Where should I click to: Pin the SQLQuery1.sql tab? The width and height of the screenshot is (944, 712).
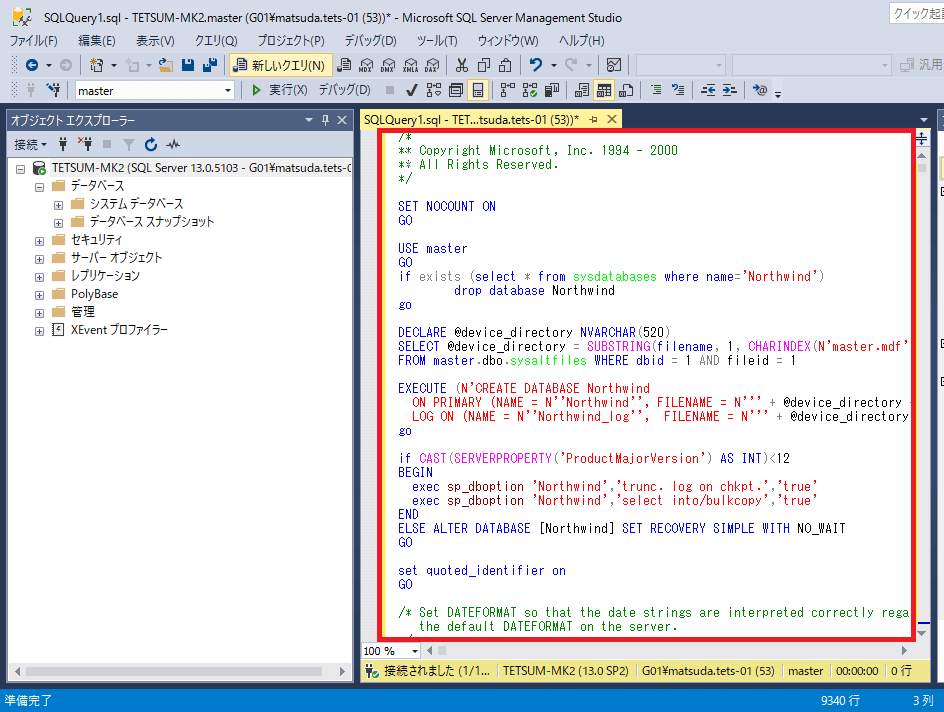coord(593,119)
